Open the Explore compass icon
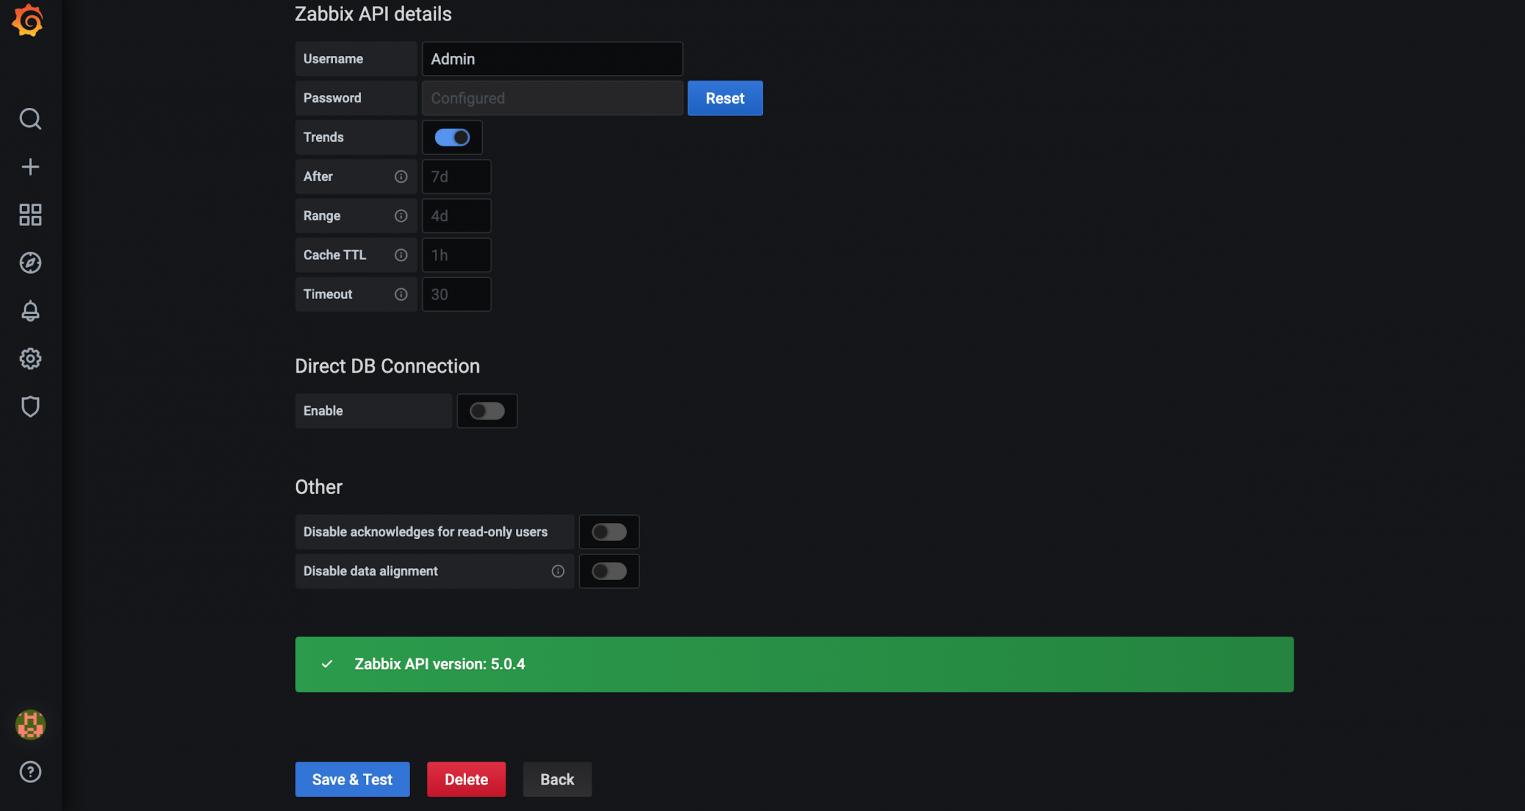The image size is (1525, 811). pyautogui.click(x=30, y=263)
